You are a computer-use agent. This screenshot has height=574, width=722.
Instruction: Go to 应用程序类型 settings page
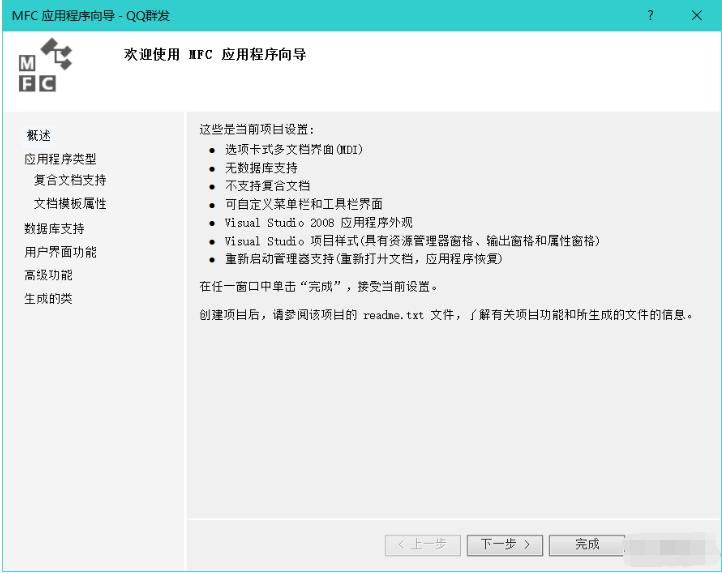pos(60,159)
